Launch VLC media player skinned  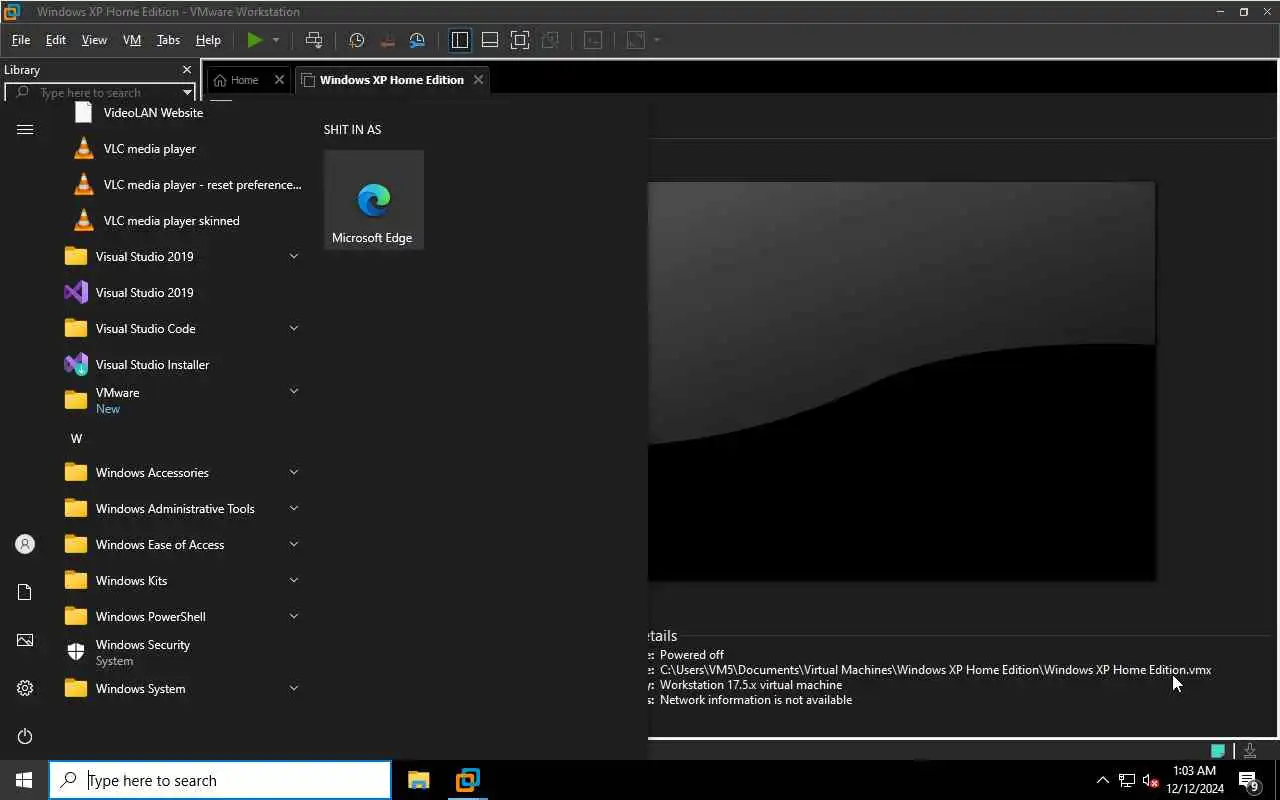pos(180,220)
